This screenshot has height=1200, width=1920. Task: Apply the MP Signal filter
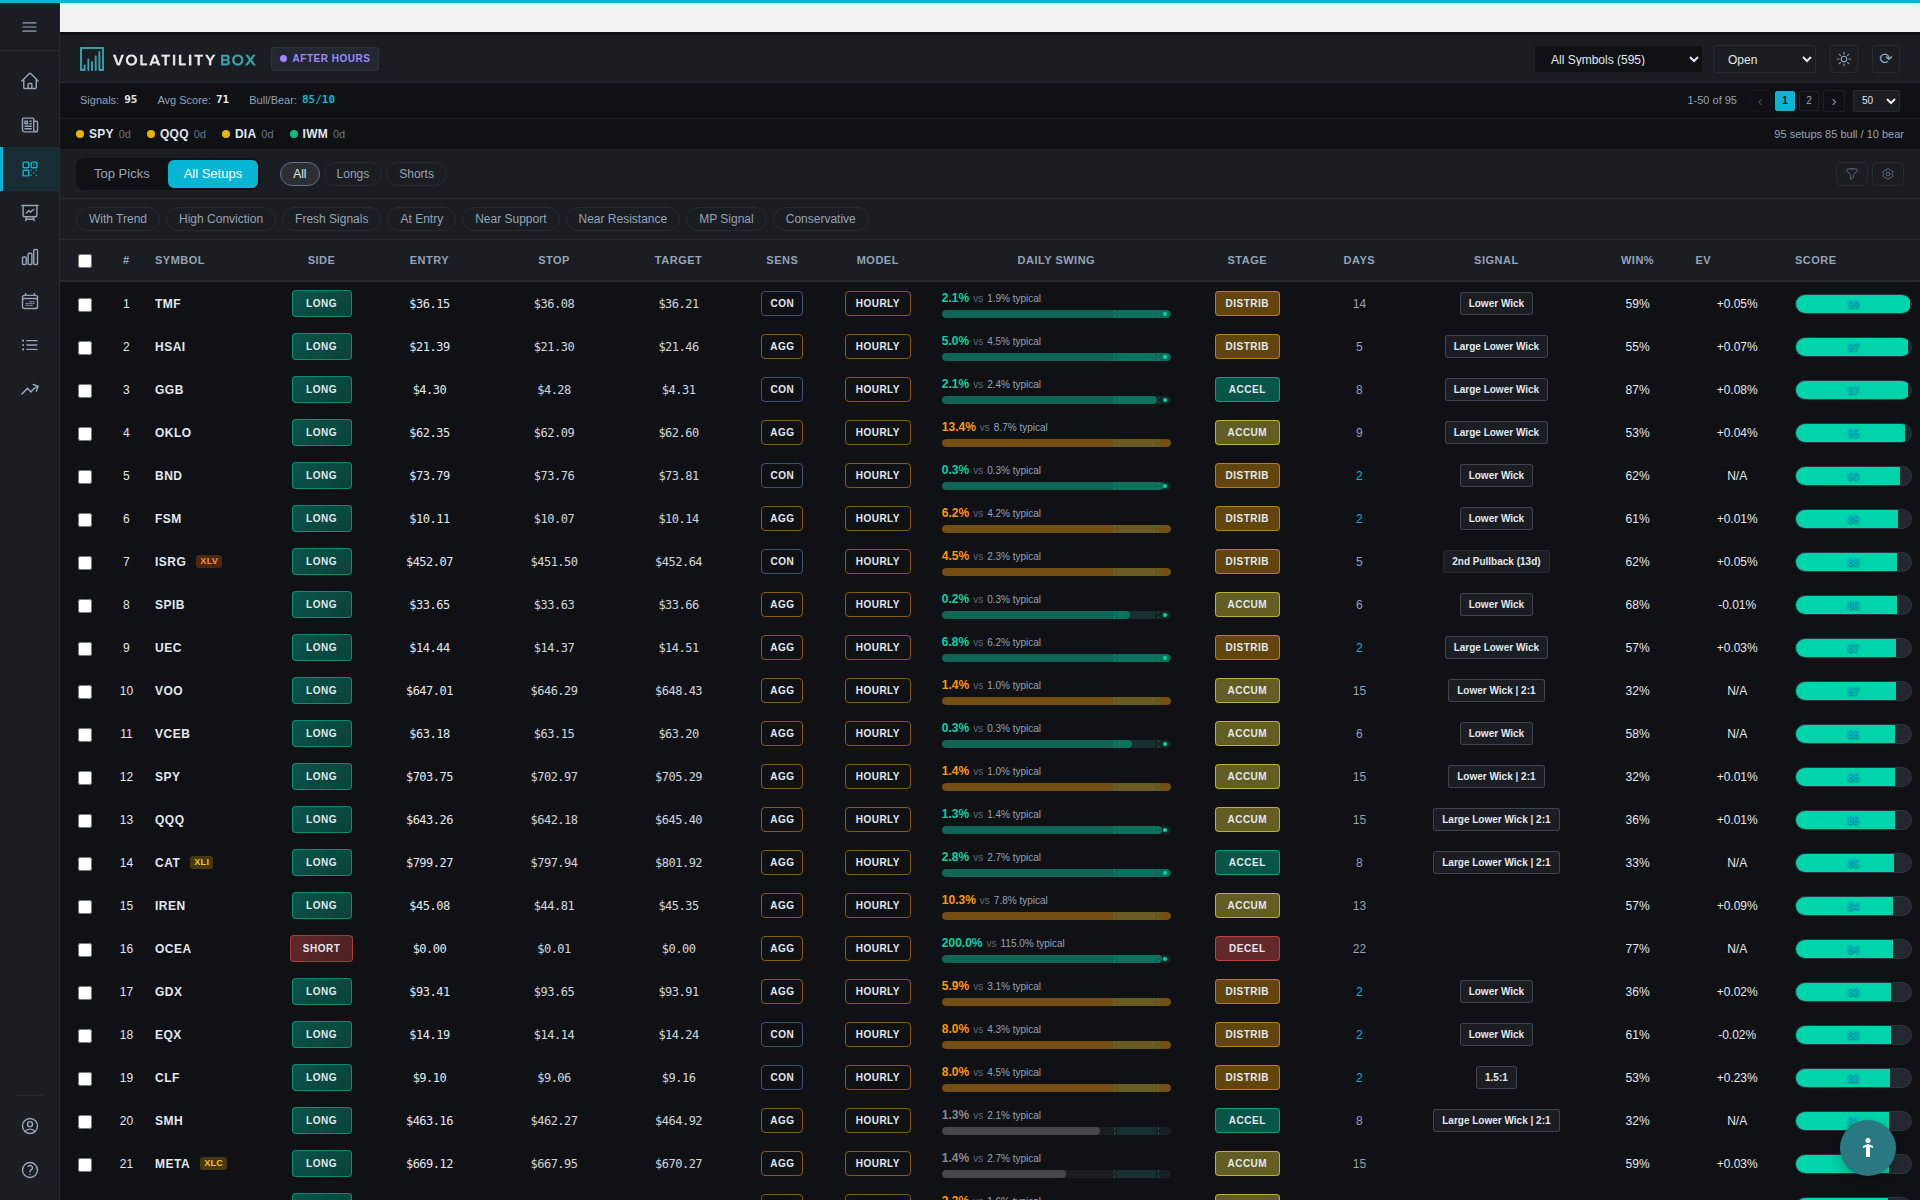pos(726,219)
